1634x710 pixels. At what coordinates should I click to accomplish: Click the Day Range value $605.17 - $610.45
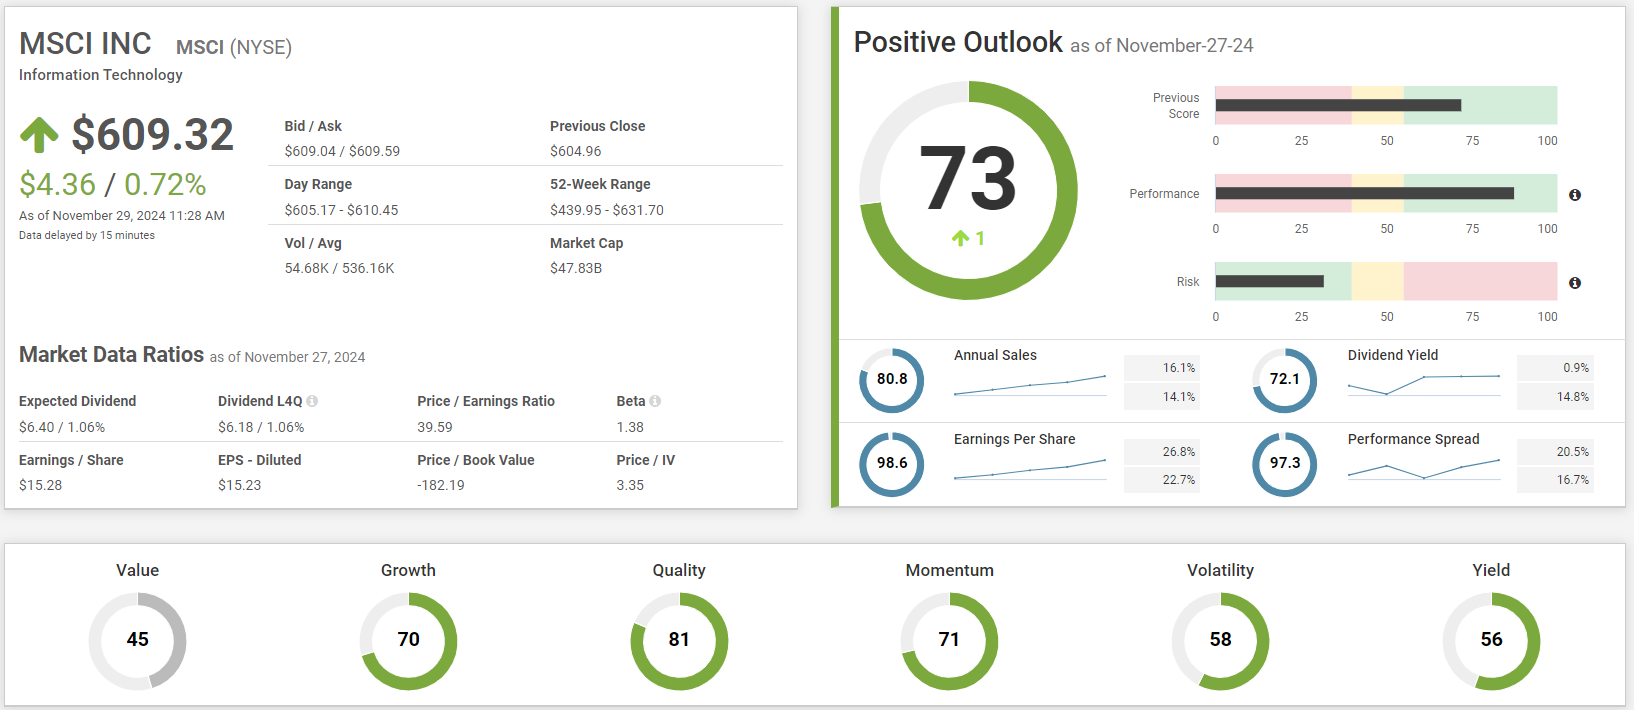pyautogui.click(x=341, y=210)
